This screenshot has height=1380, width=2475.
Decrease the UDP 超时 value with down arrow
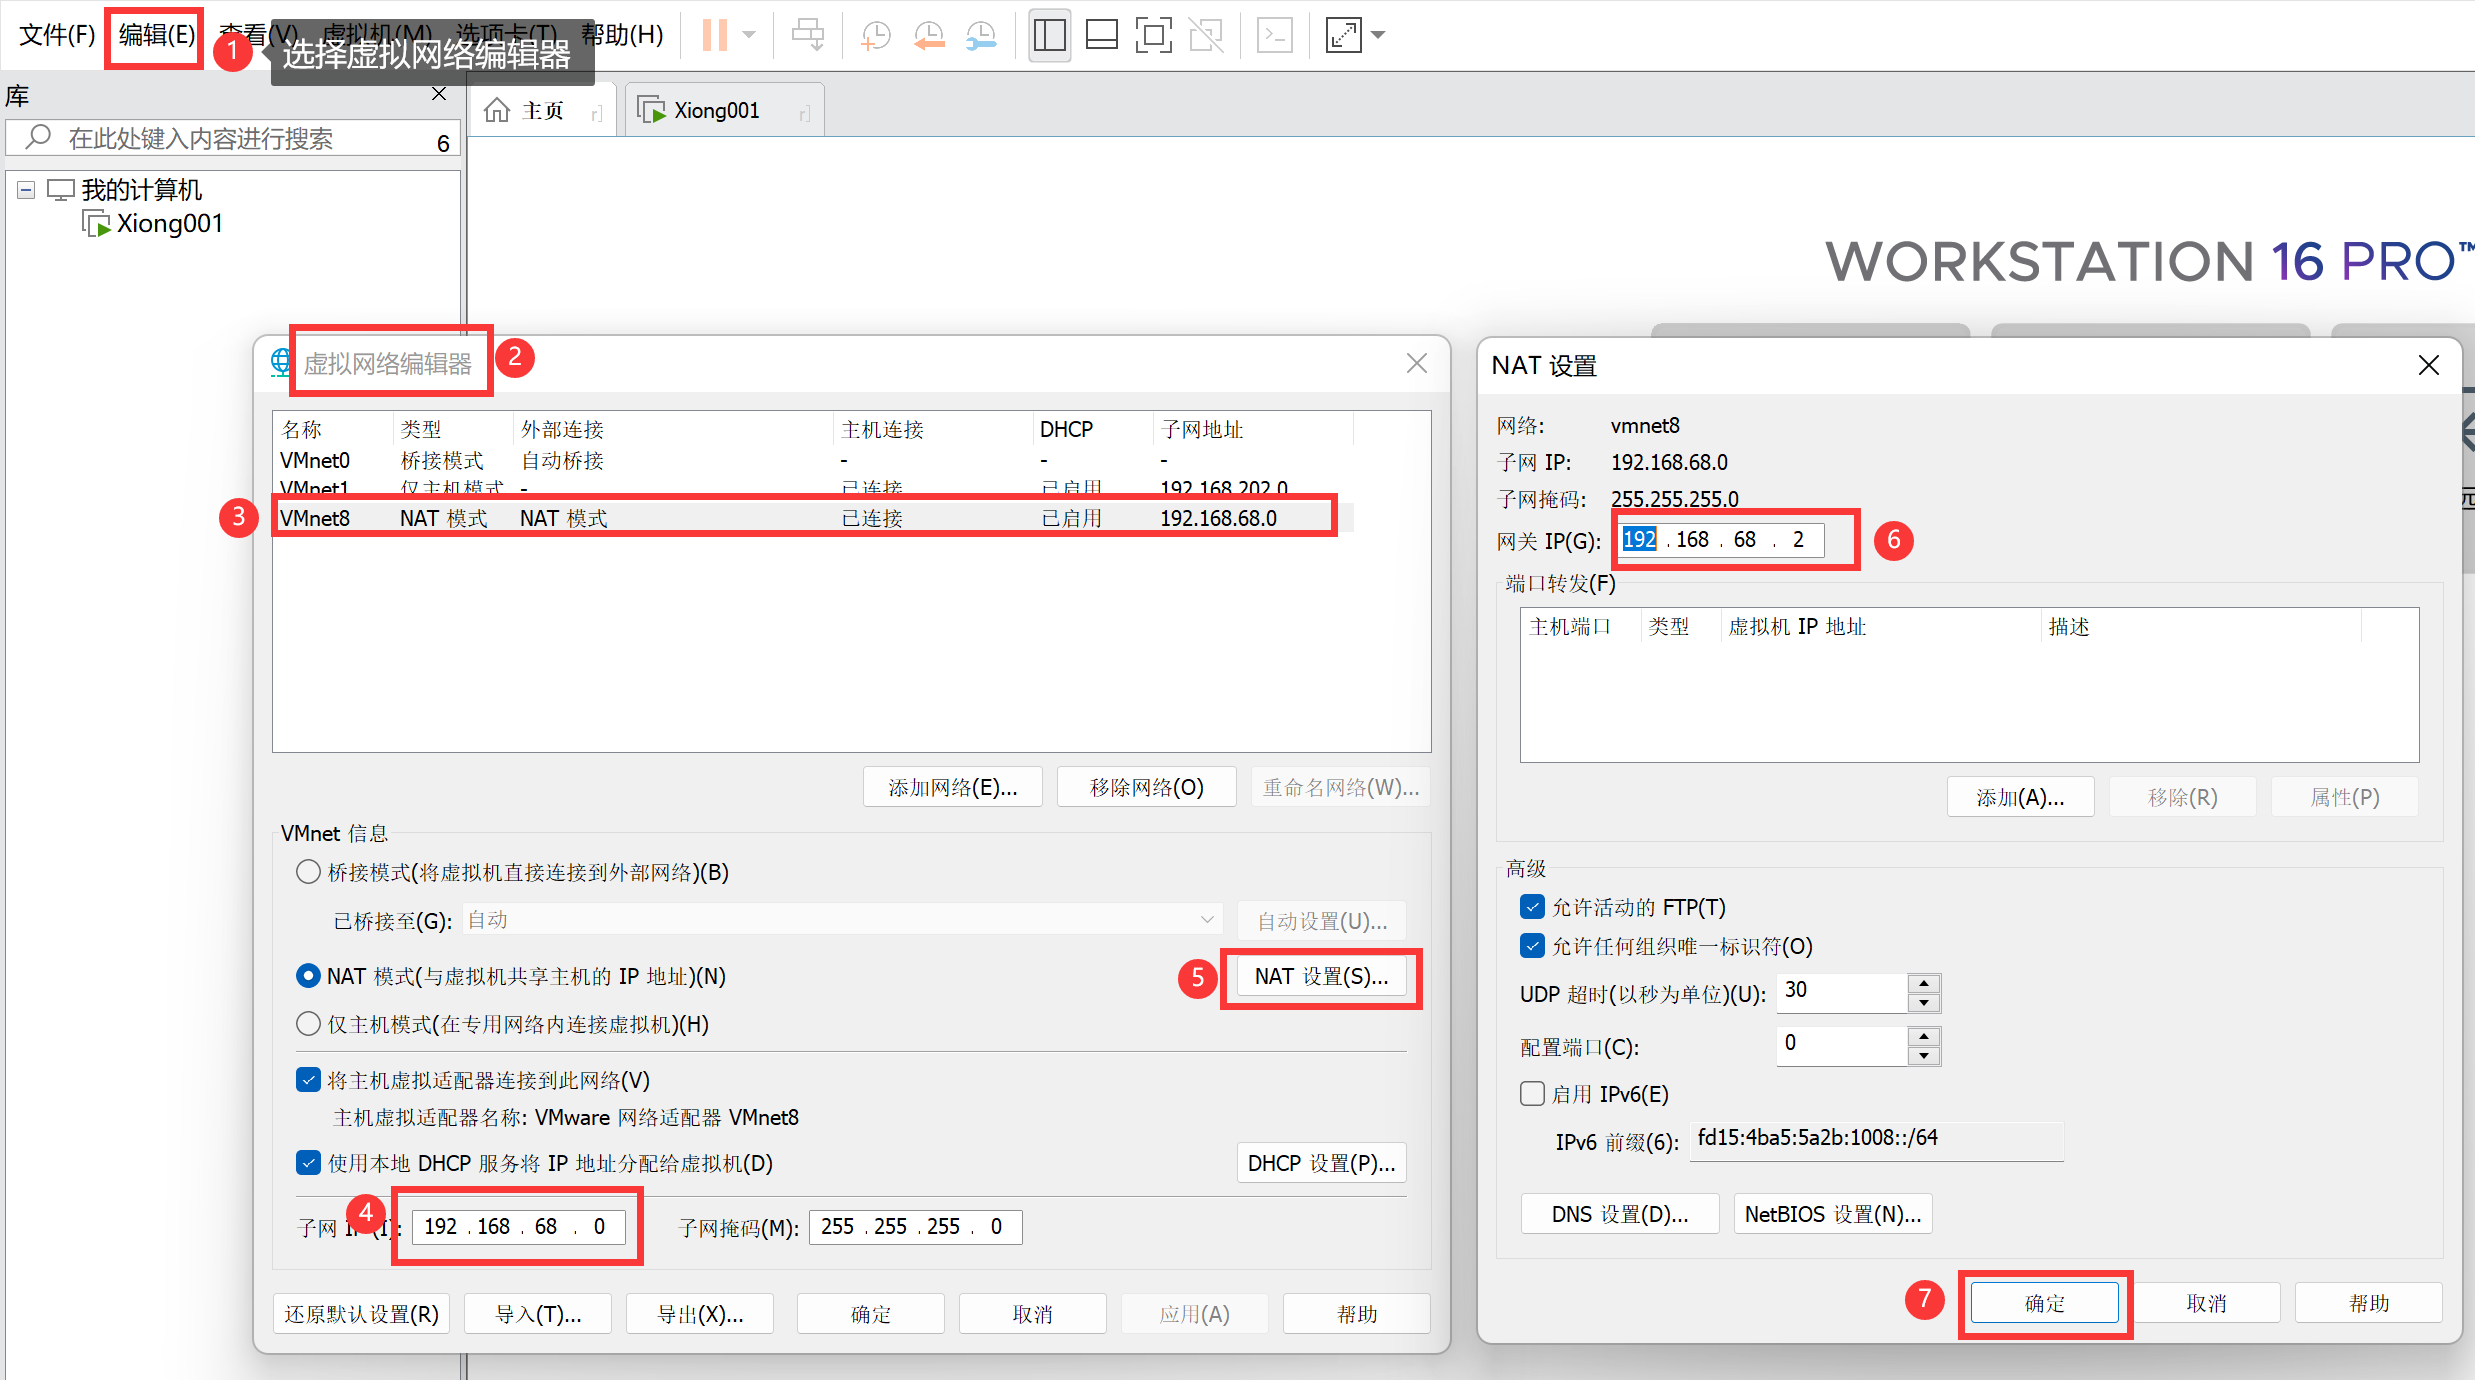tap(1923, 1003)
